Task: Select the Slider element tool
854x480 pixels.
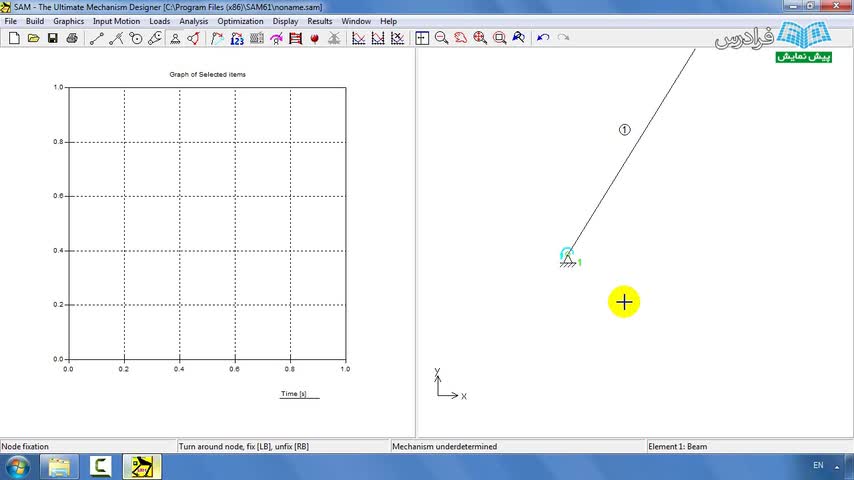Action: tap(116, 38)
